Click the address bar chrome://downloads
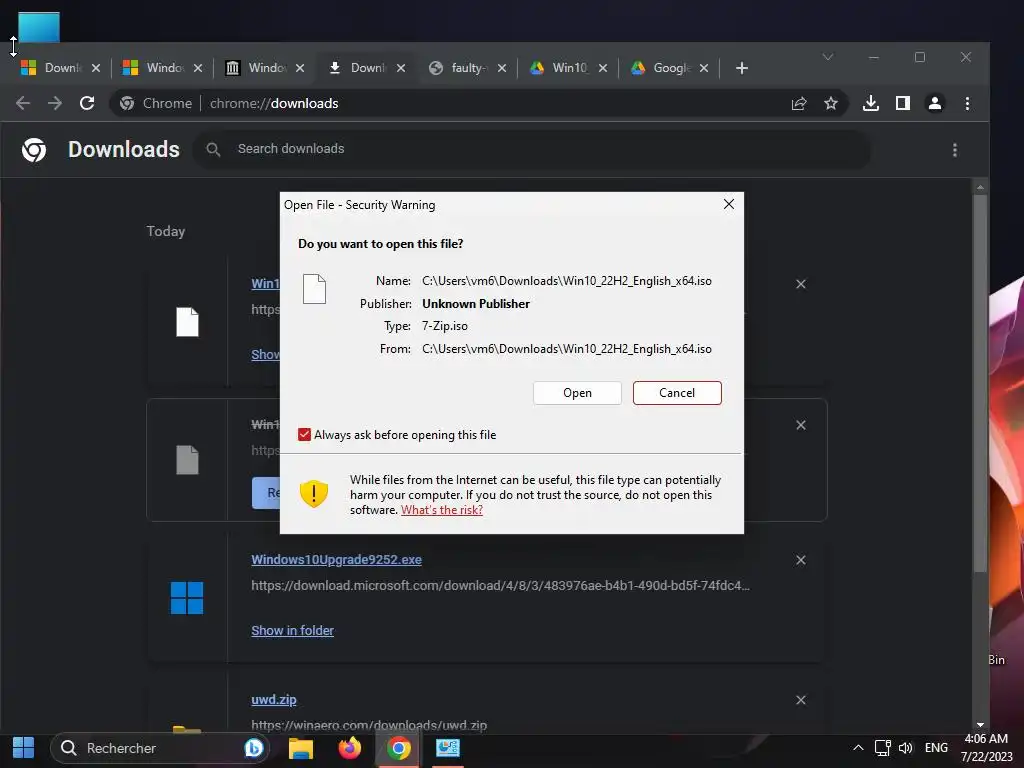1024x768 pixels. click(274, 103)
